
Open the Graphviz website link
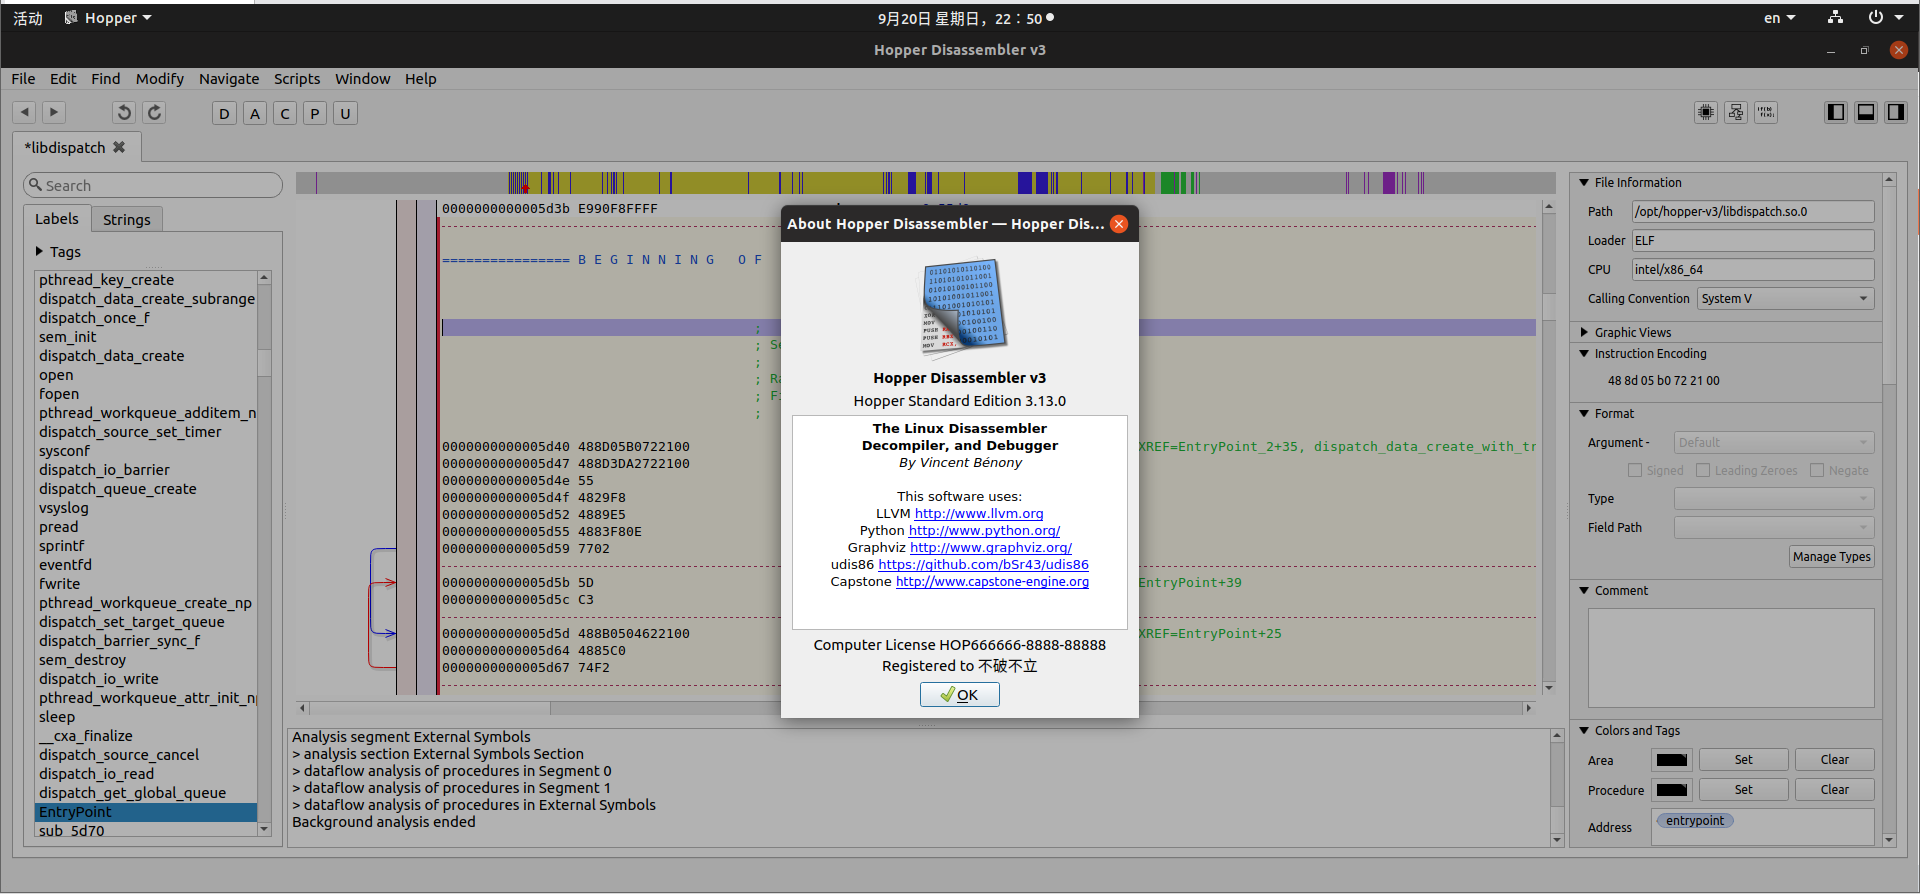point(991,548)
